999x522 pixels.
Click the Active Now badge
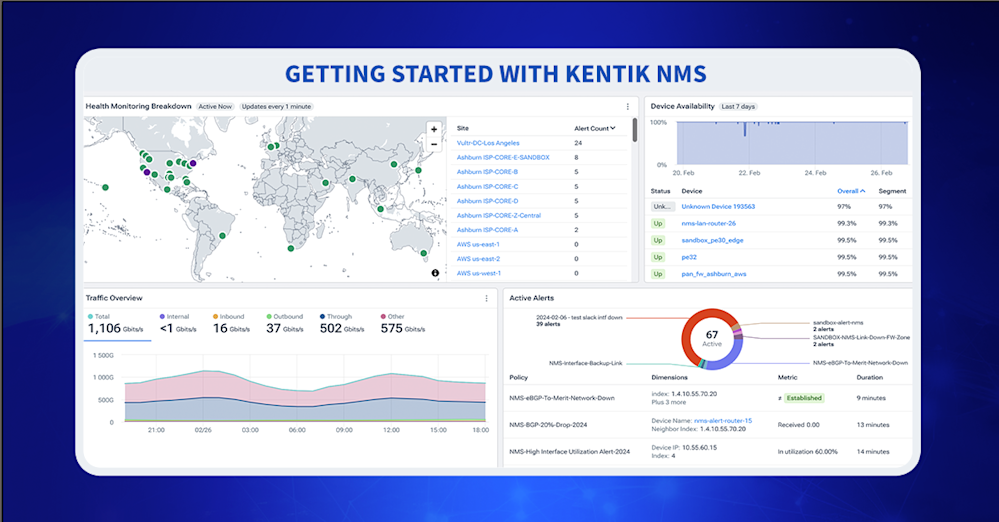215,106
